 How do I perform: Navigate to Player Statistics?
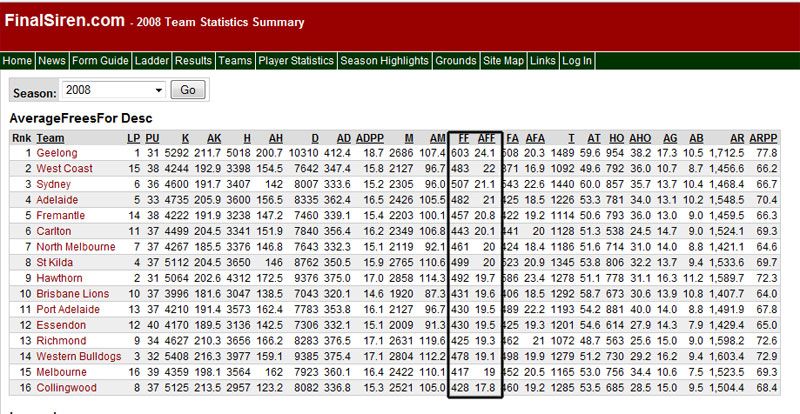pos(295,61)
